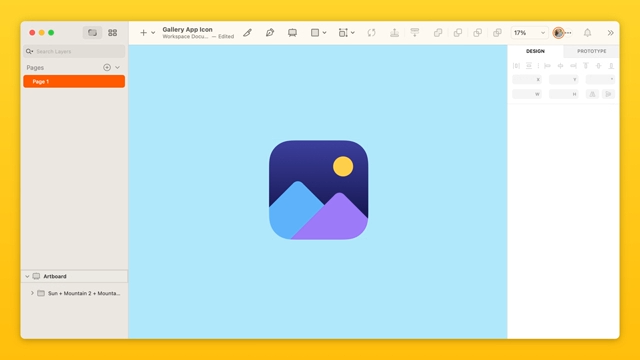Click the W width field
The height and width of the screenshot is (360, 640).
click(527, 94)
